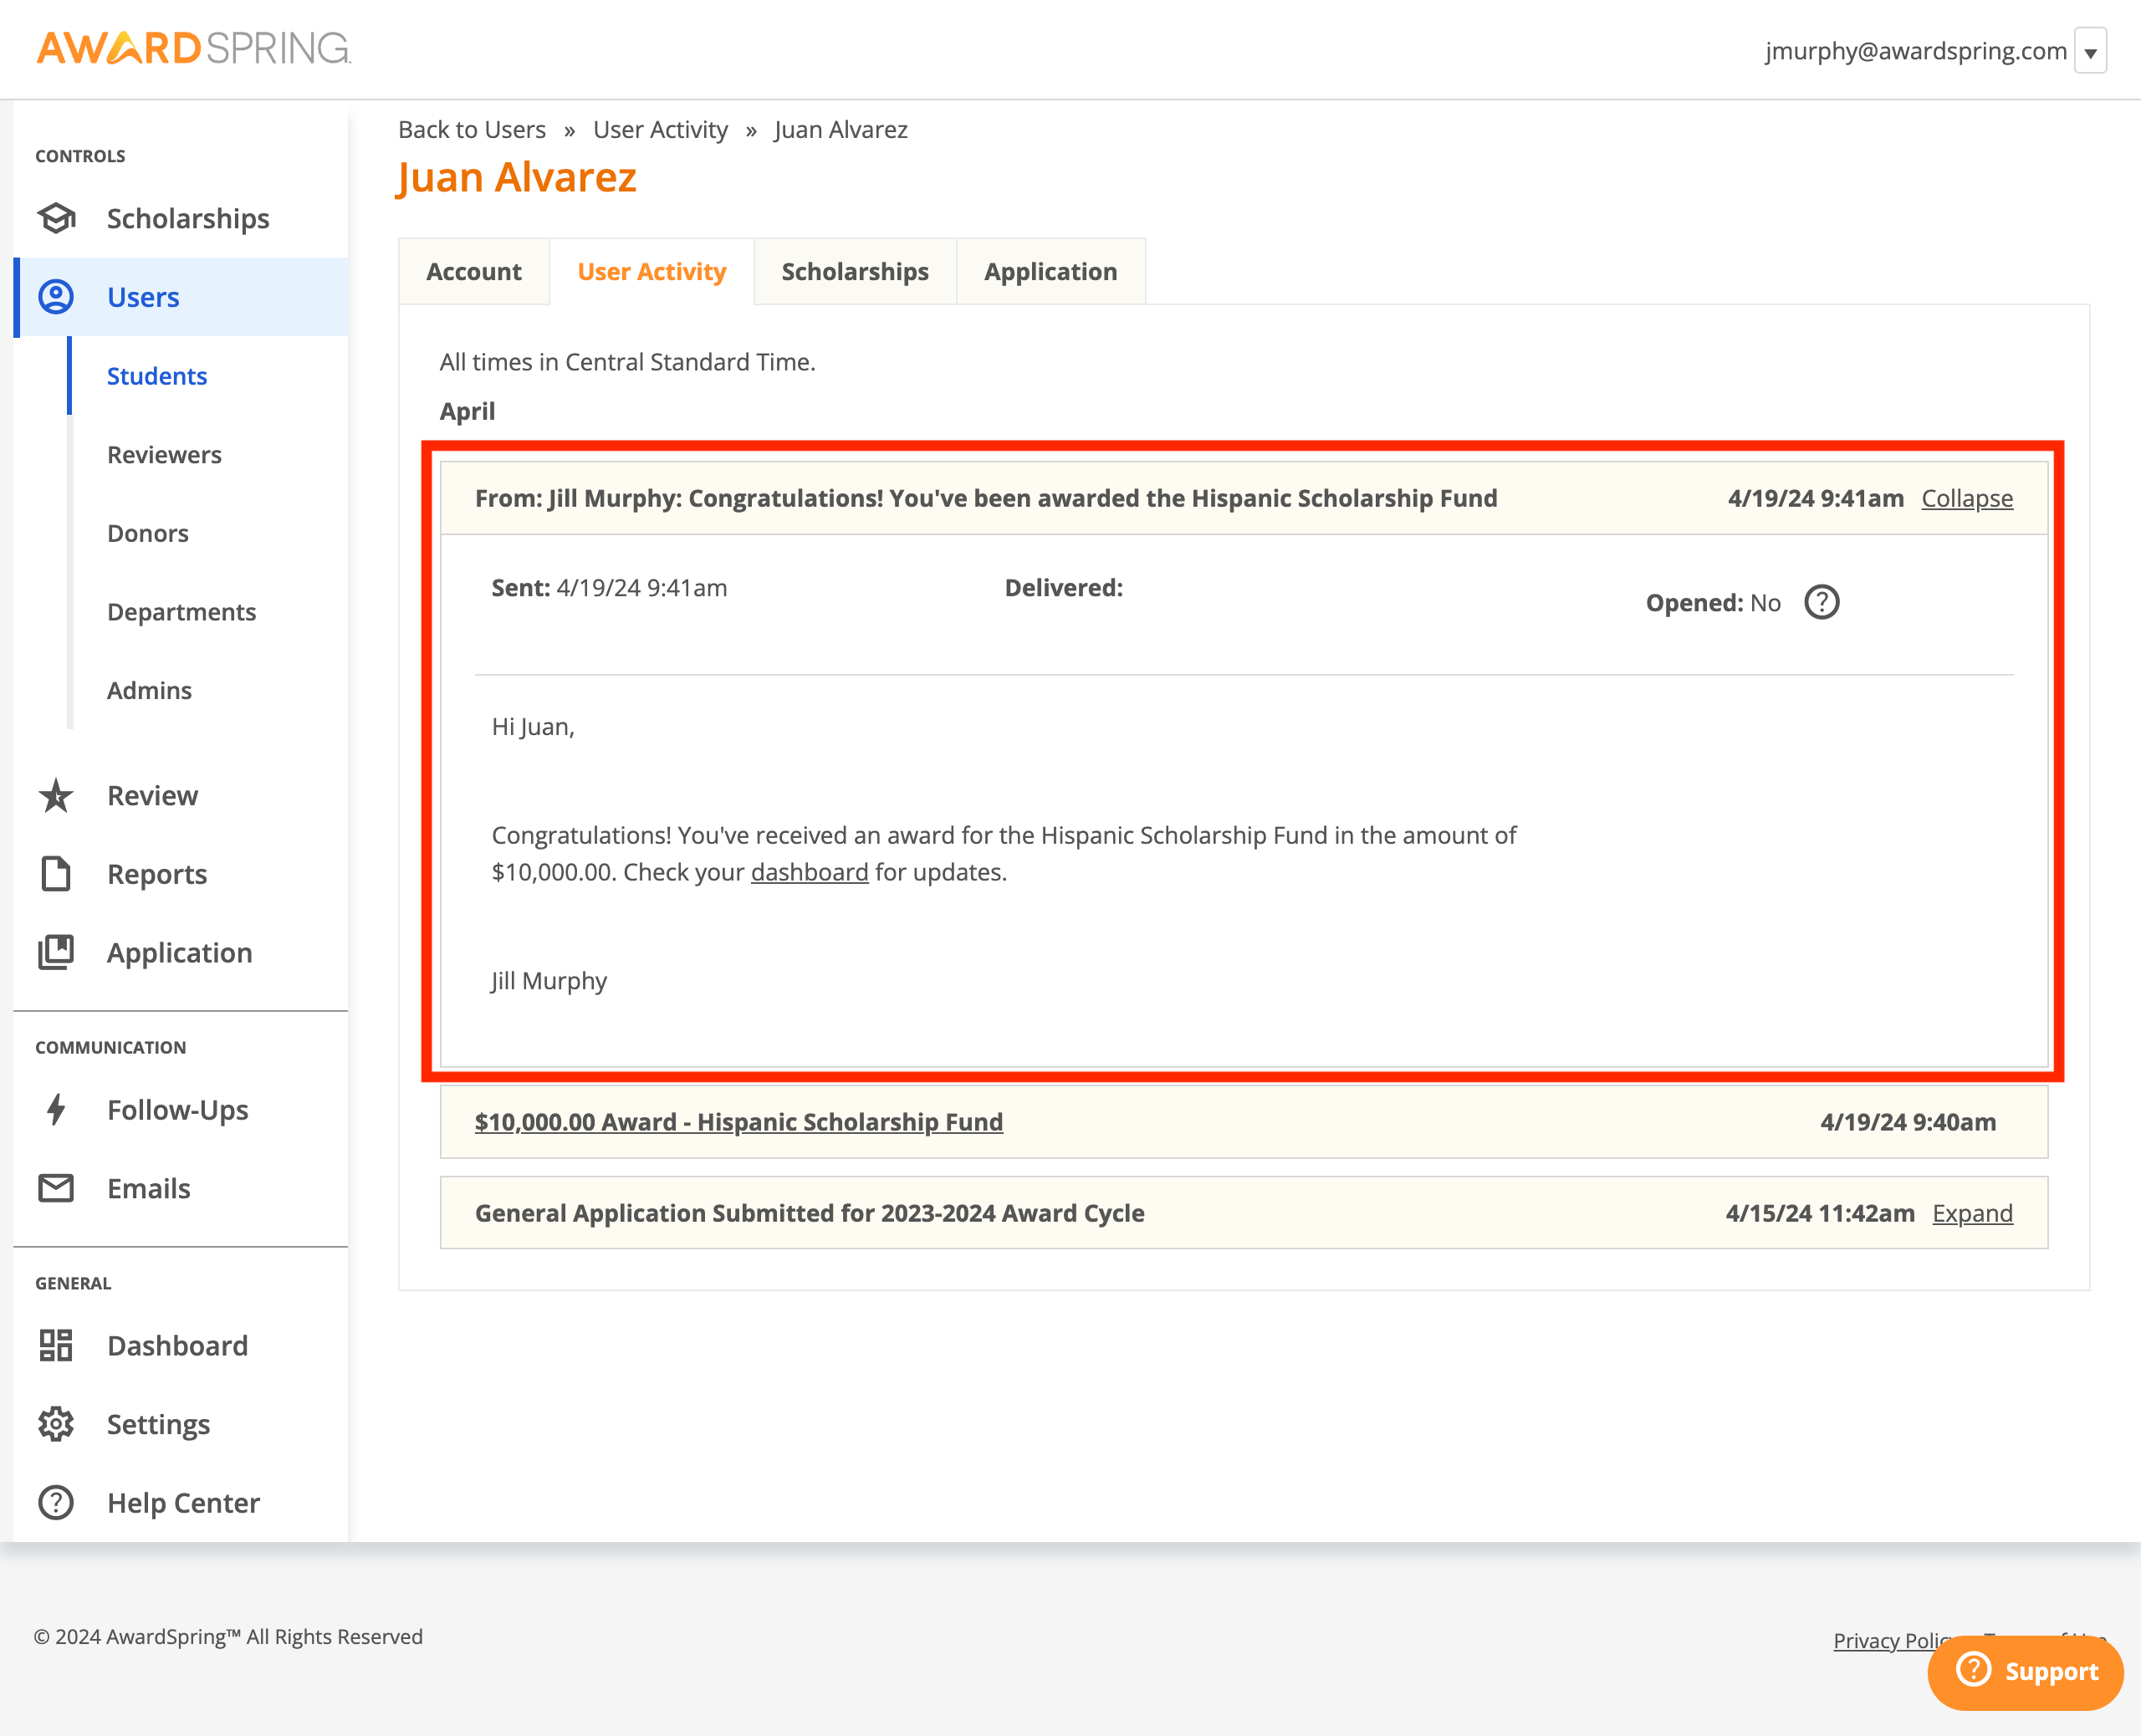Collapse the Hispanic Scholarship Fund email
2141x1736 pixels.
pyautogui.click(x=1966, y=498)
